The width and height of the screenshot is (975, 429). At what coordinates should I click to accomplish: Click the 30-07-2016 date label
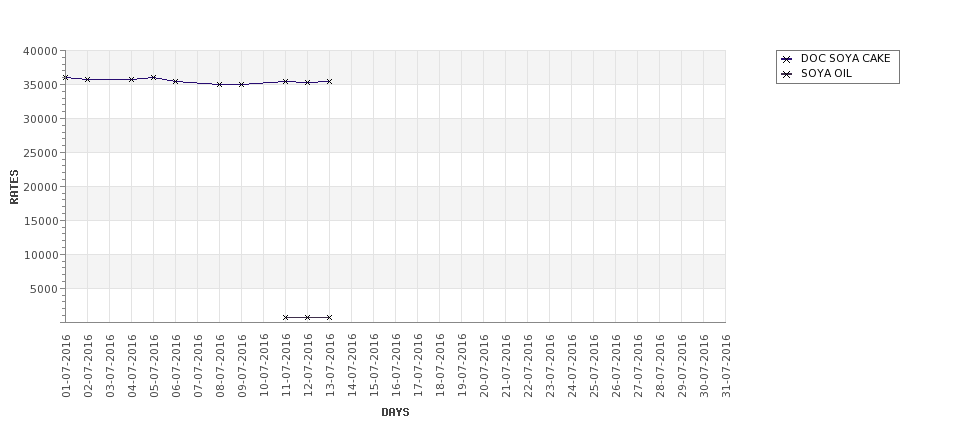click(703, 366)
